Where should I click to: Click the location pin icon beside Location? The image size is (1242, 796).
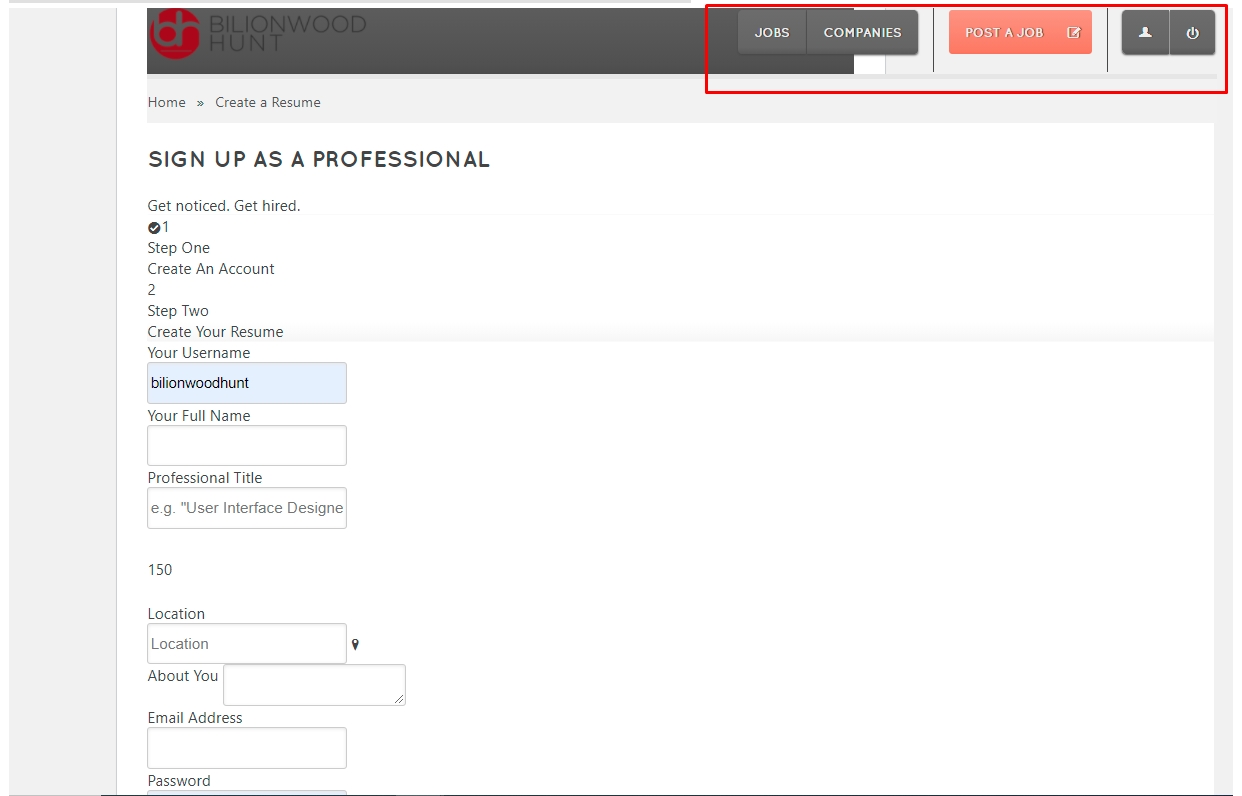pos(355,645)
